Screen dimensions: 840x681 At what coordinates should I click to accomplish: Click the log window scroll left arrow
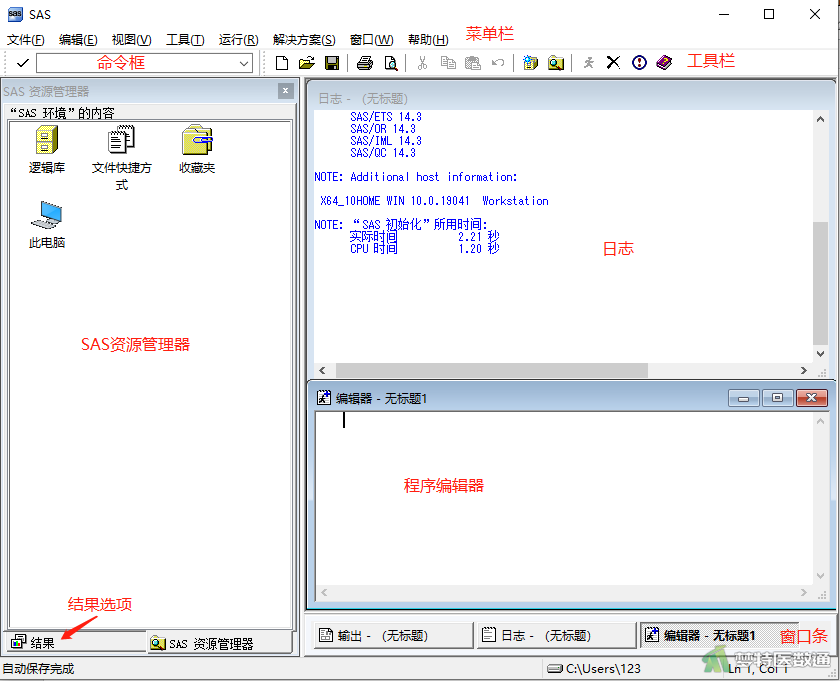click(x=322, y=370)
